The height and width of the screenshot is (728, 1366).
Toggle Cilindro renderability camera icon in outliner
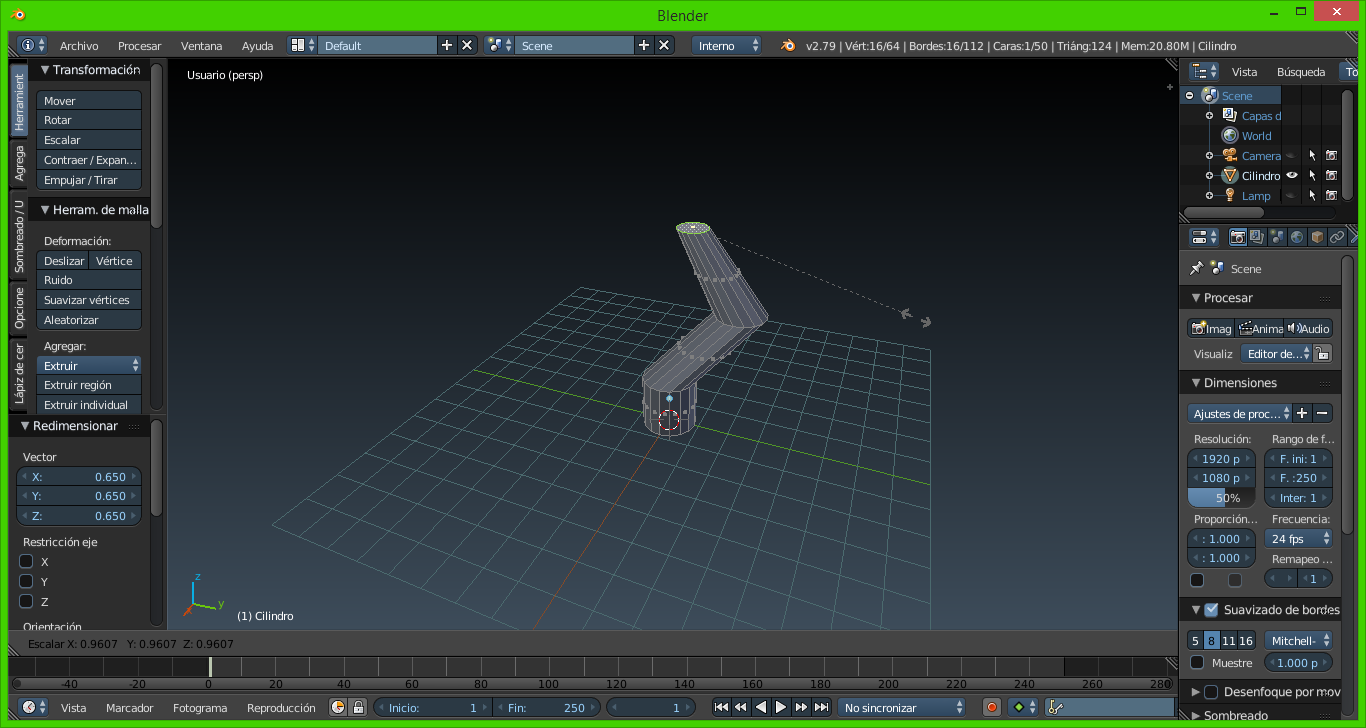pyautogui.click(x=1331, y=176)
